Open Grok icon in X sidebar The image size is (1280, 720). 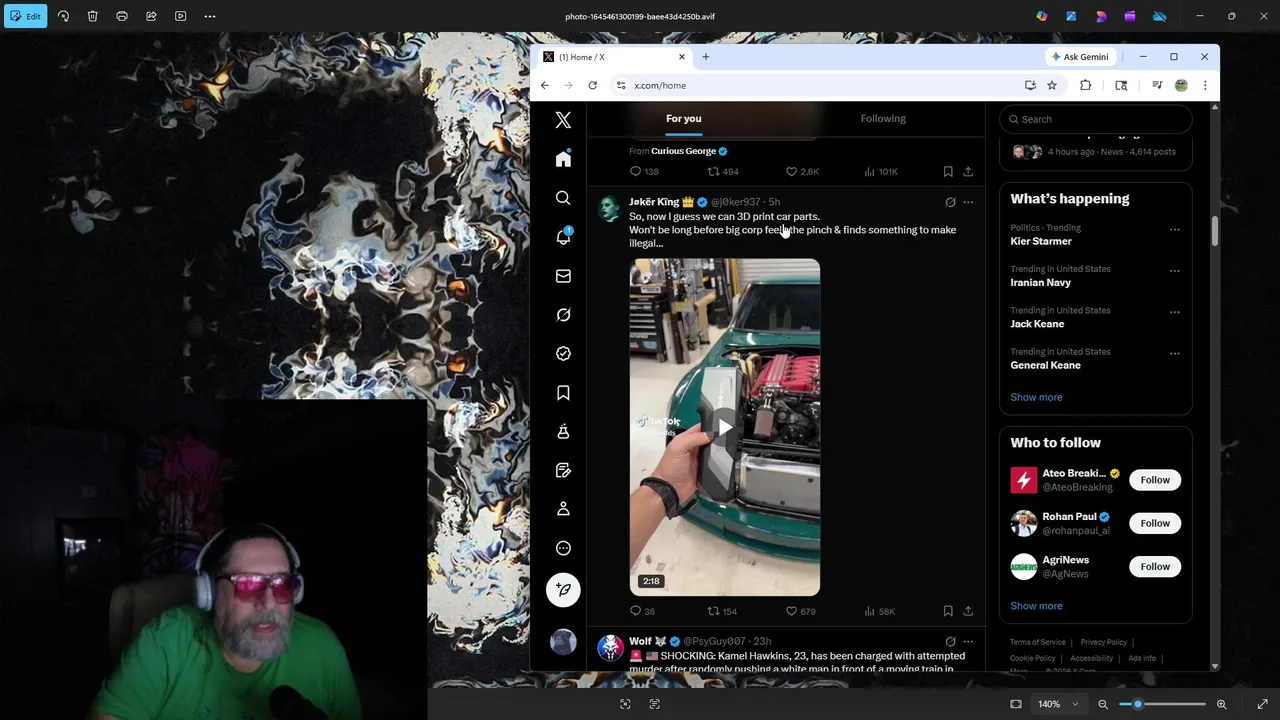(563, 315)
